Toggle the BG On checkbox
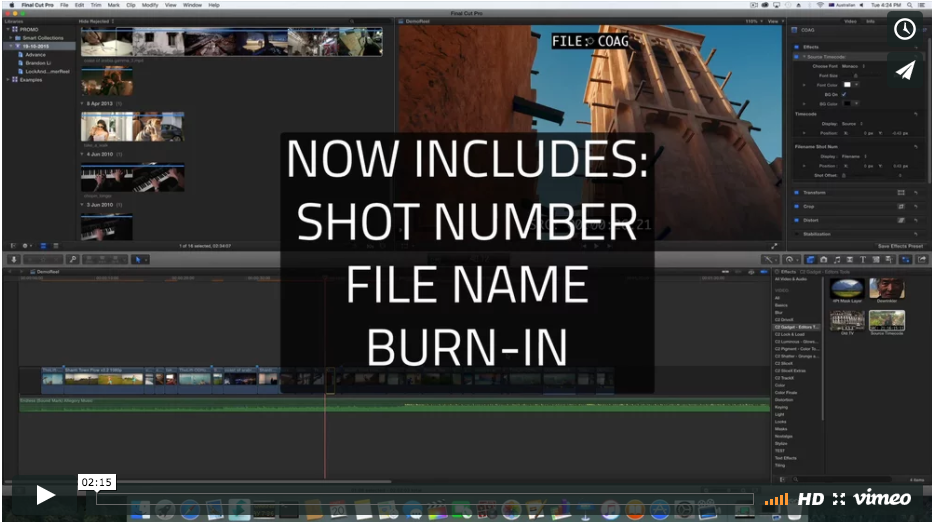The image size is (932, 522). tap(844, 94)
